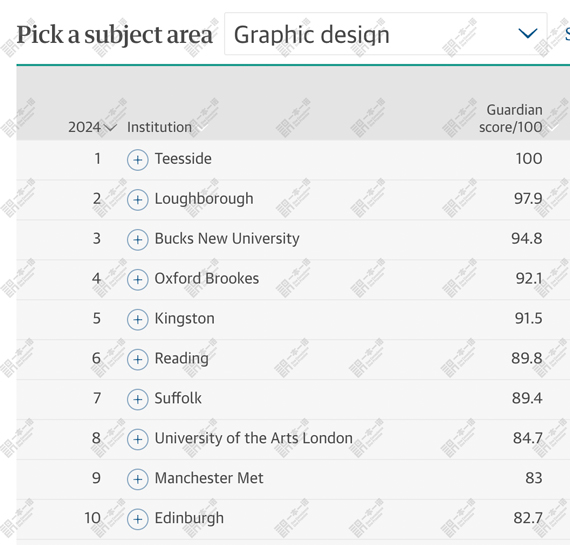
Task: Click the Bucks New University name
Action: click(227, 239)
